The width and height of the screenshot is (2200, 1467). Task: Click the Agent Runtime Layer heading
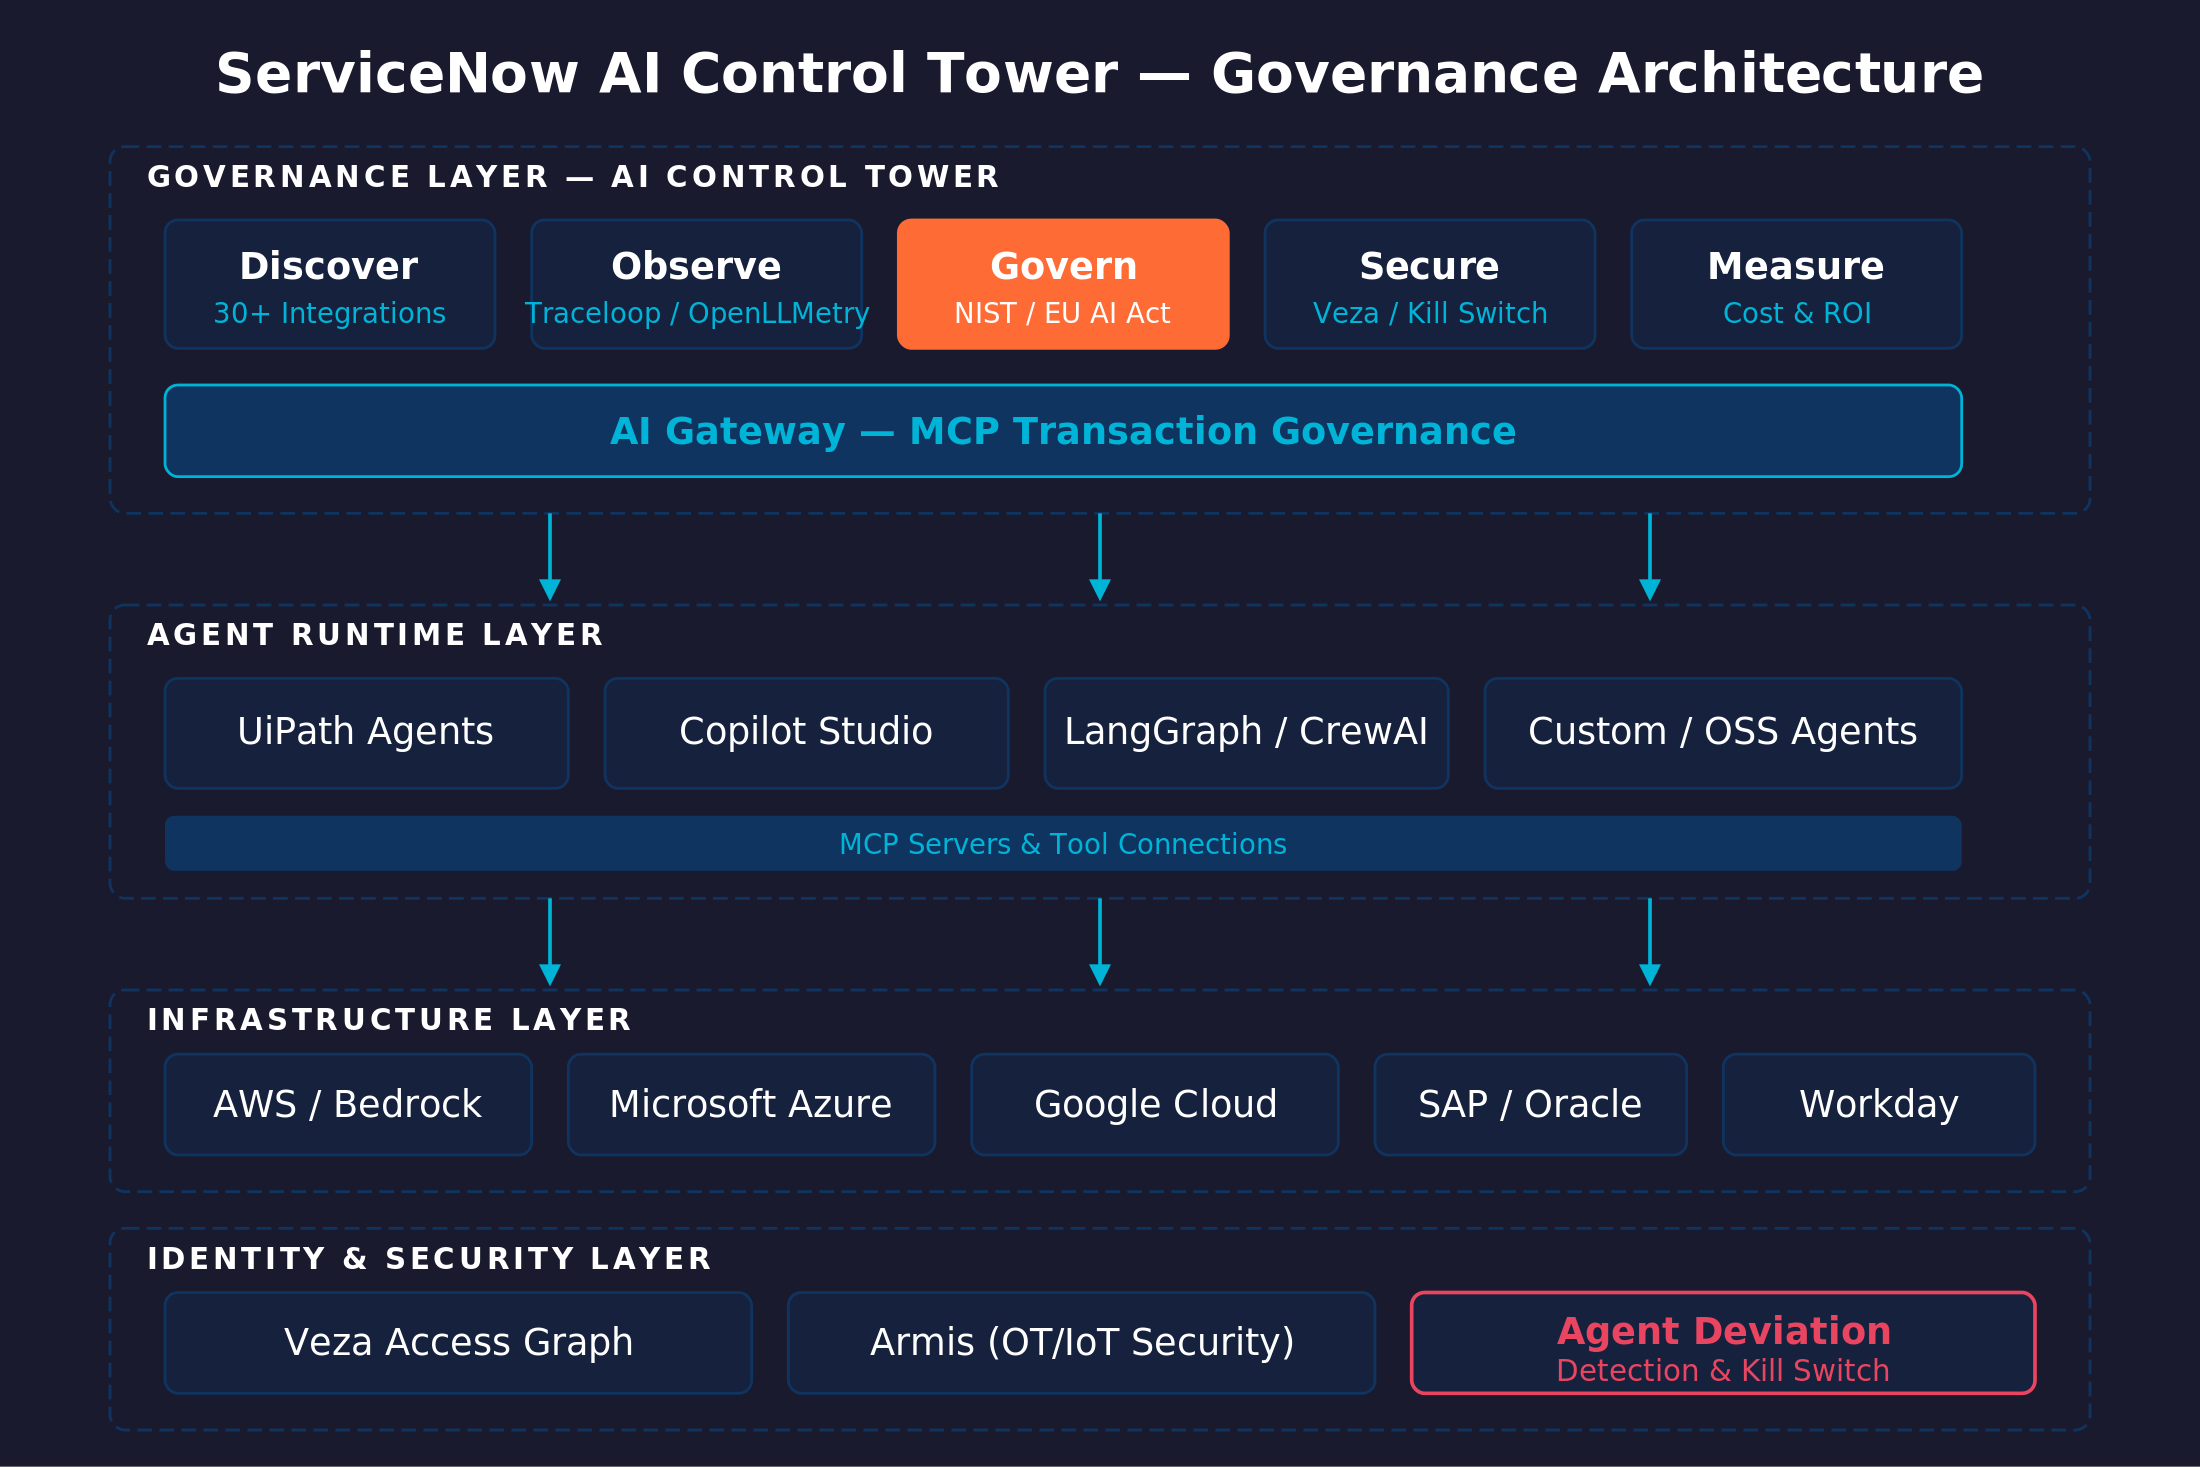[375, 635]
